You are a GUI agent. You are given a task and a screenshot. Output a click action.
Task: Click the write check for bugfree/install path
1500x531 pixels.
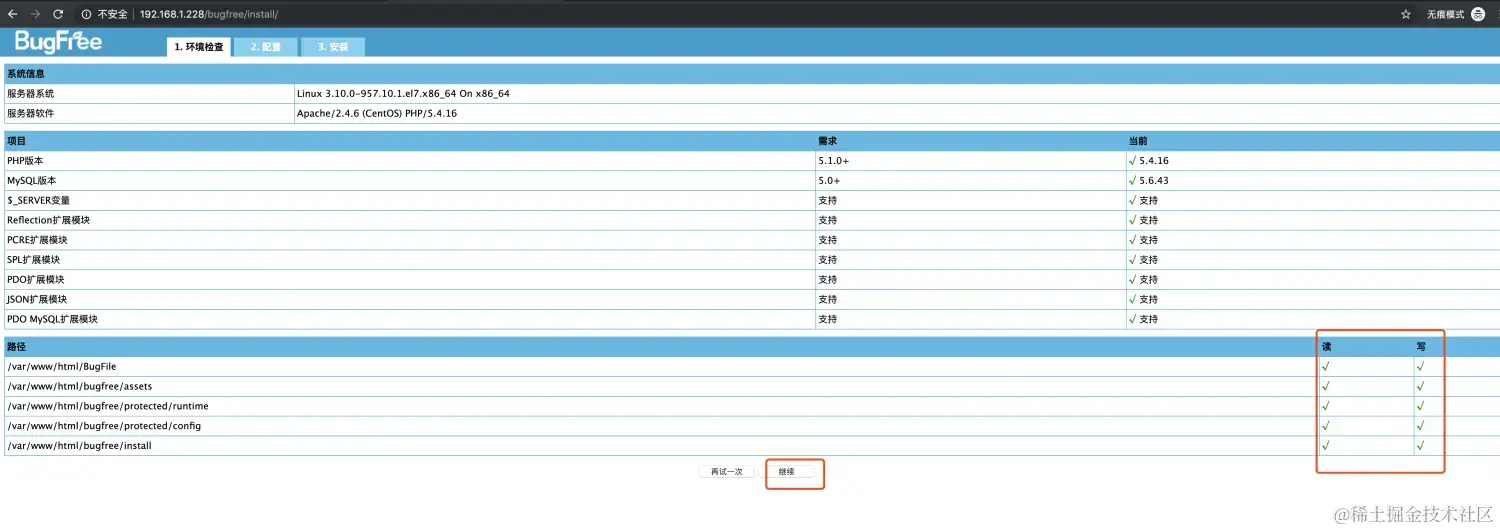pos(1420,446)
